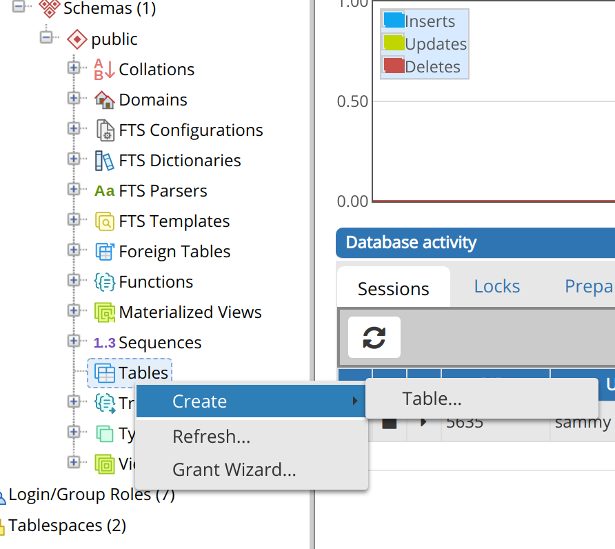Screen dimensions: 615x549
Task: Switch to the Sessions tab
Action: [x=393, y=288]
